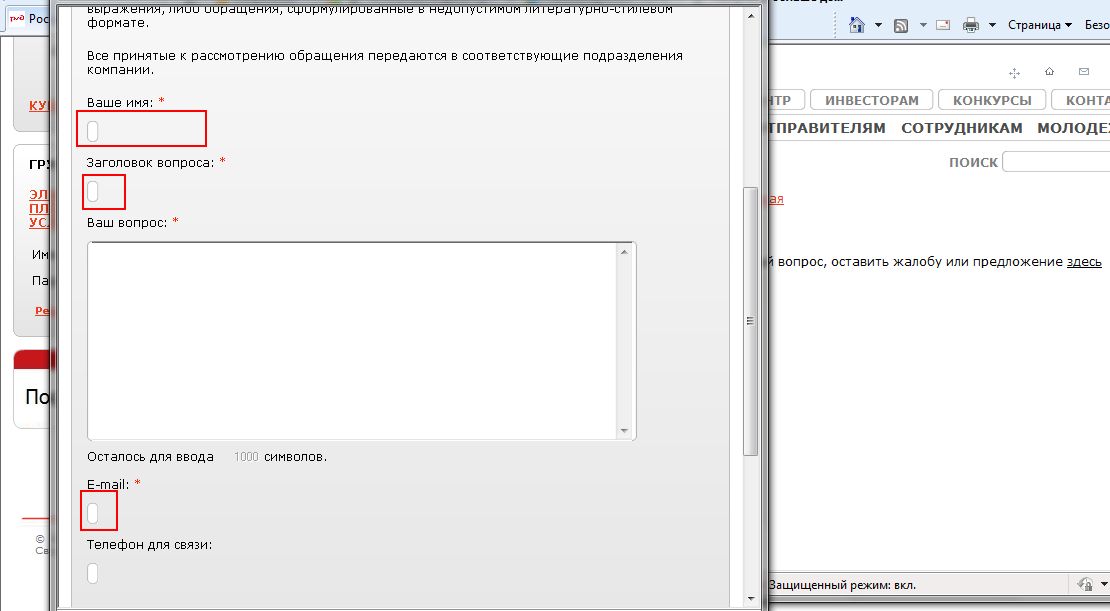Click the E-mail input field
Image resolution: width=1110 pixels, height=611 pixels.
pyautogui.click(x=100, y=513)
